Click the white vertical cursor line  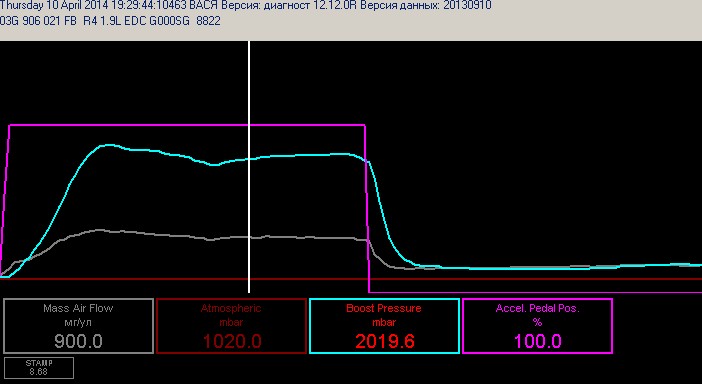[x=249, y=166]
